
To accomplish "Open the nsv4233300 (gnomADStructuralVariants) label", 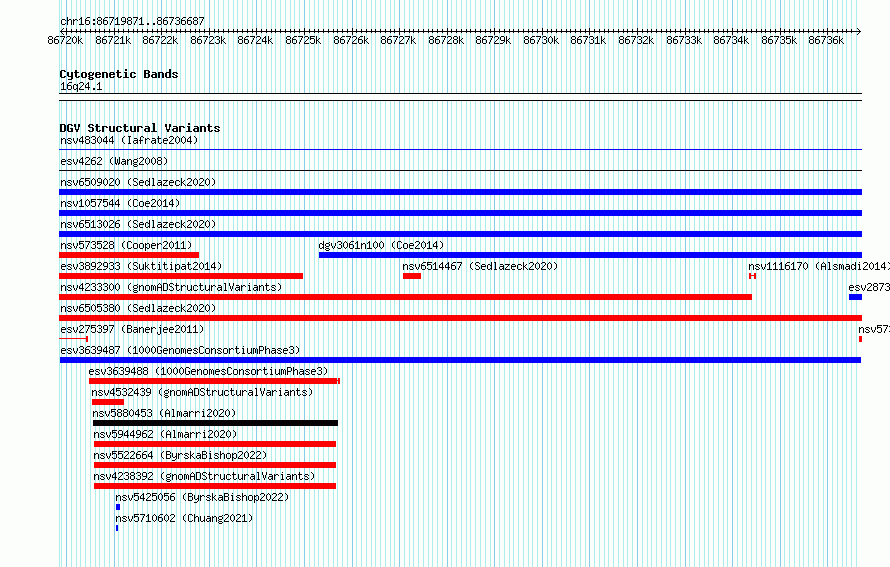I will pos(171,287).
